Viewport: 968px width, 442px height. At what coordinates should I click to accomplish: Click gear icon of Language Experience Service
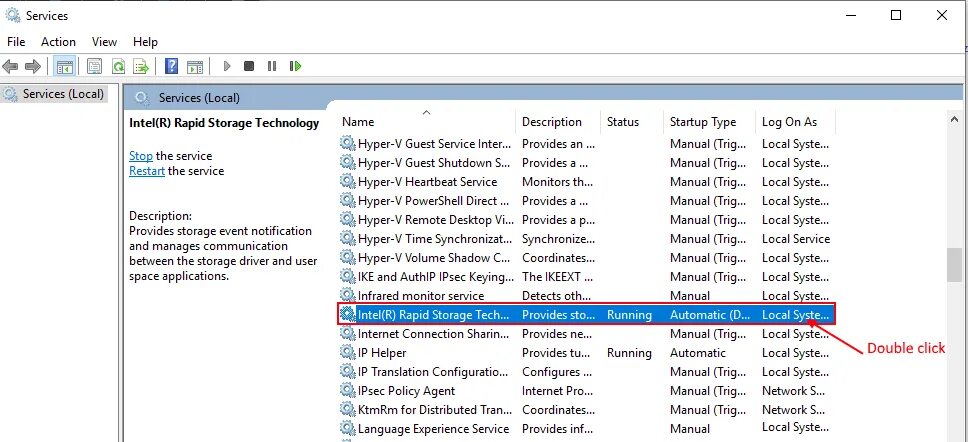(348, 428)
